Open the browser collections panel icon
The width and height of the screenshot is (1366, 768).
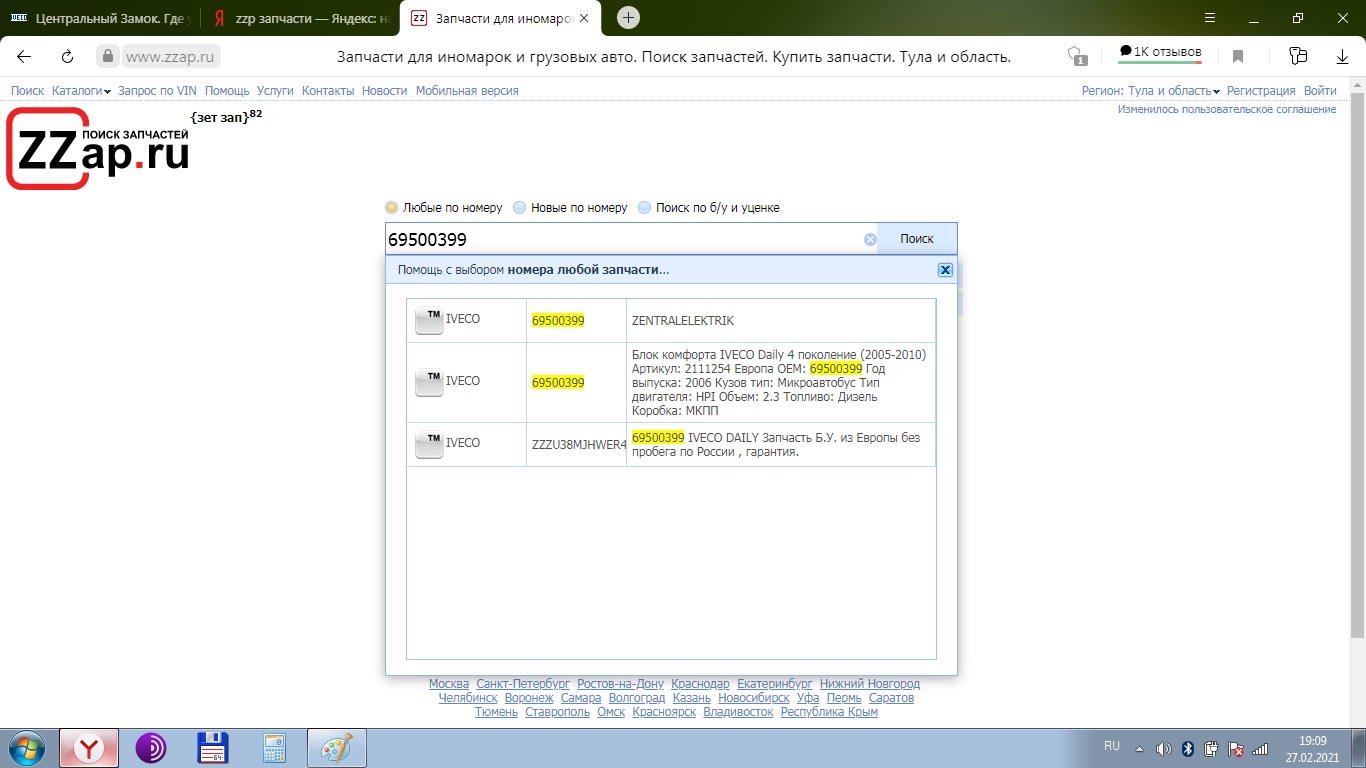[1298, 57]
